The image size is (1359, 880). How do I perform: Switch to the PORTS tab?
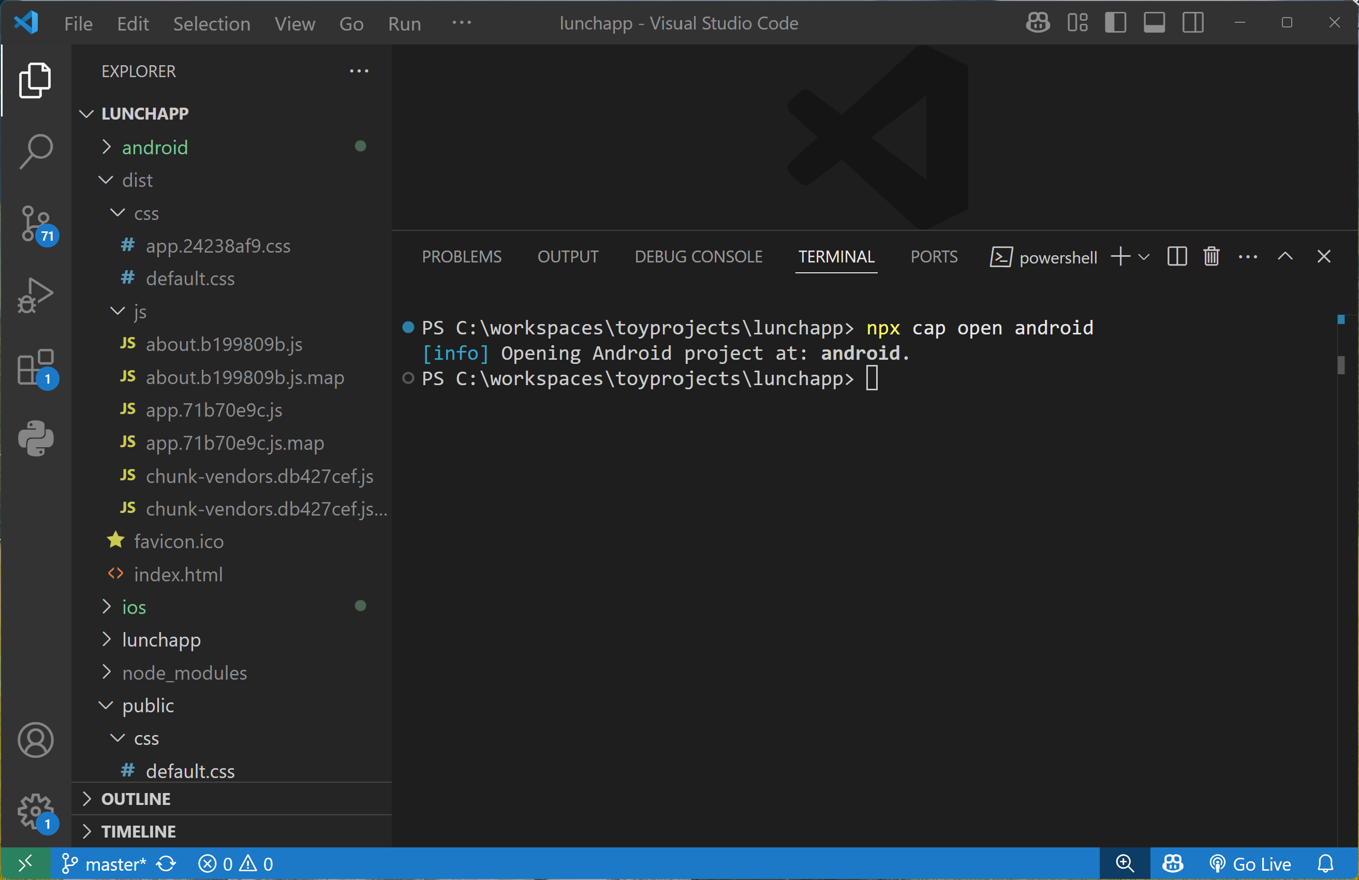934,257
